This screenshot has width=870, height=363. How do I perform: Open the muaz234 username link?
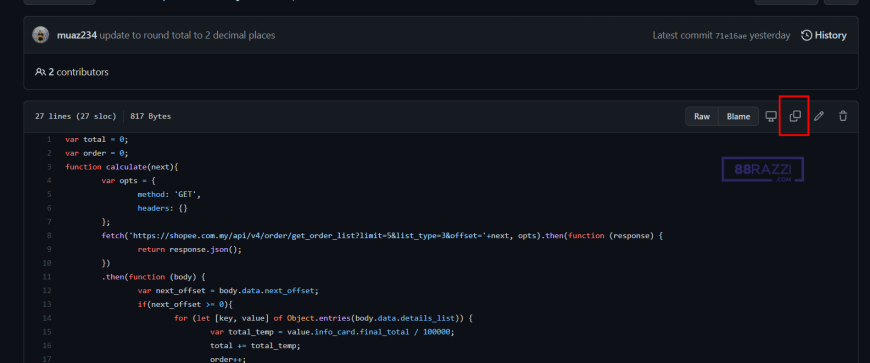[77, 36]
